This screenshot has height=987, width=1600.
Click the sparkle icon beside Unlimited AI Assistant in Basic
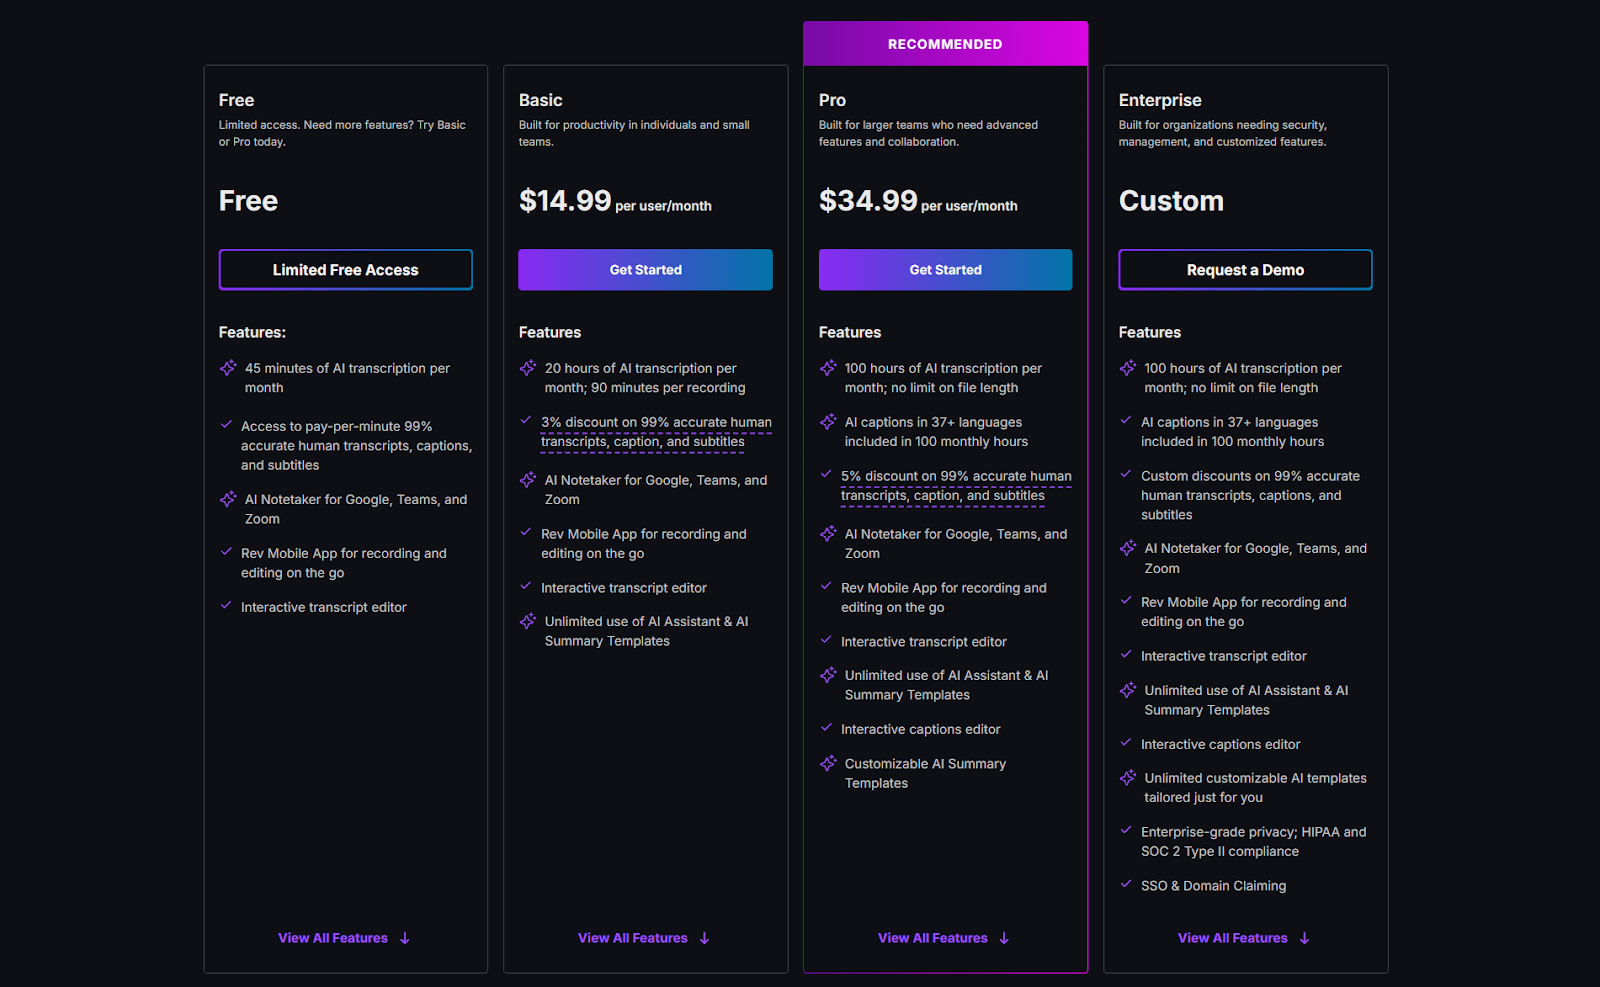pos(528,621)
